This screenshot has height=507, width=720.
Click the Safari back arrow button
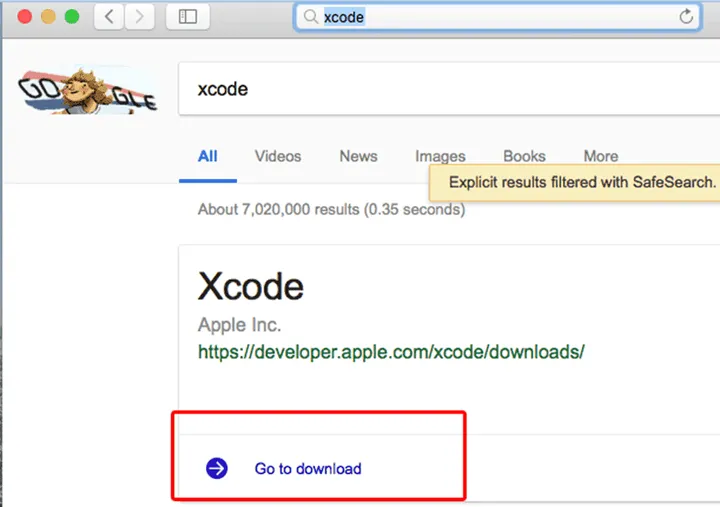(108, 17)
